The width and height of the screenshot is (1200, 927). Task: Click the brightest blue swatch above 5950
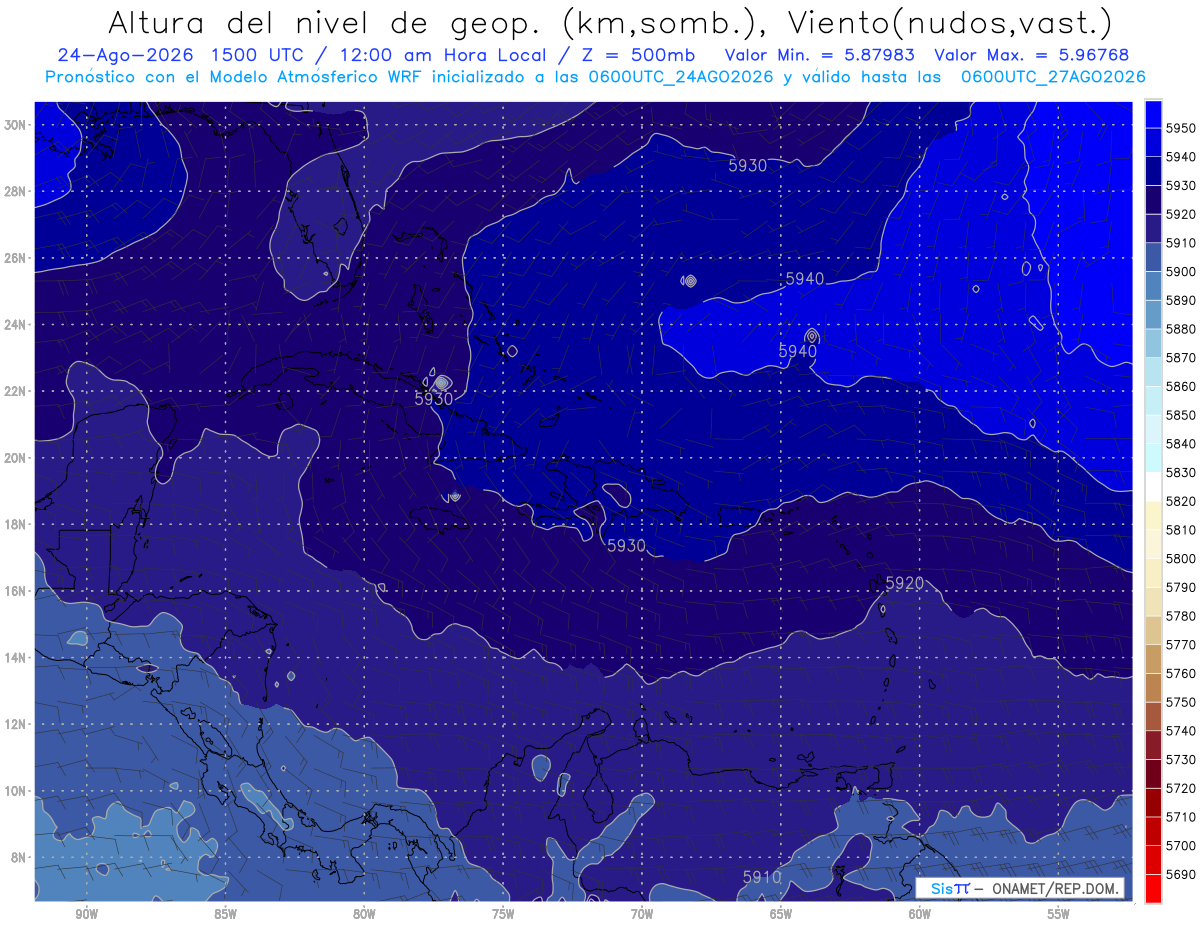[x=1153, y=113]
